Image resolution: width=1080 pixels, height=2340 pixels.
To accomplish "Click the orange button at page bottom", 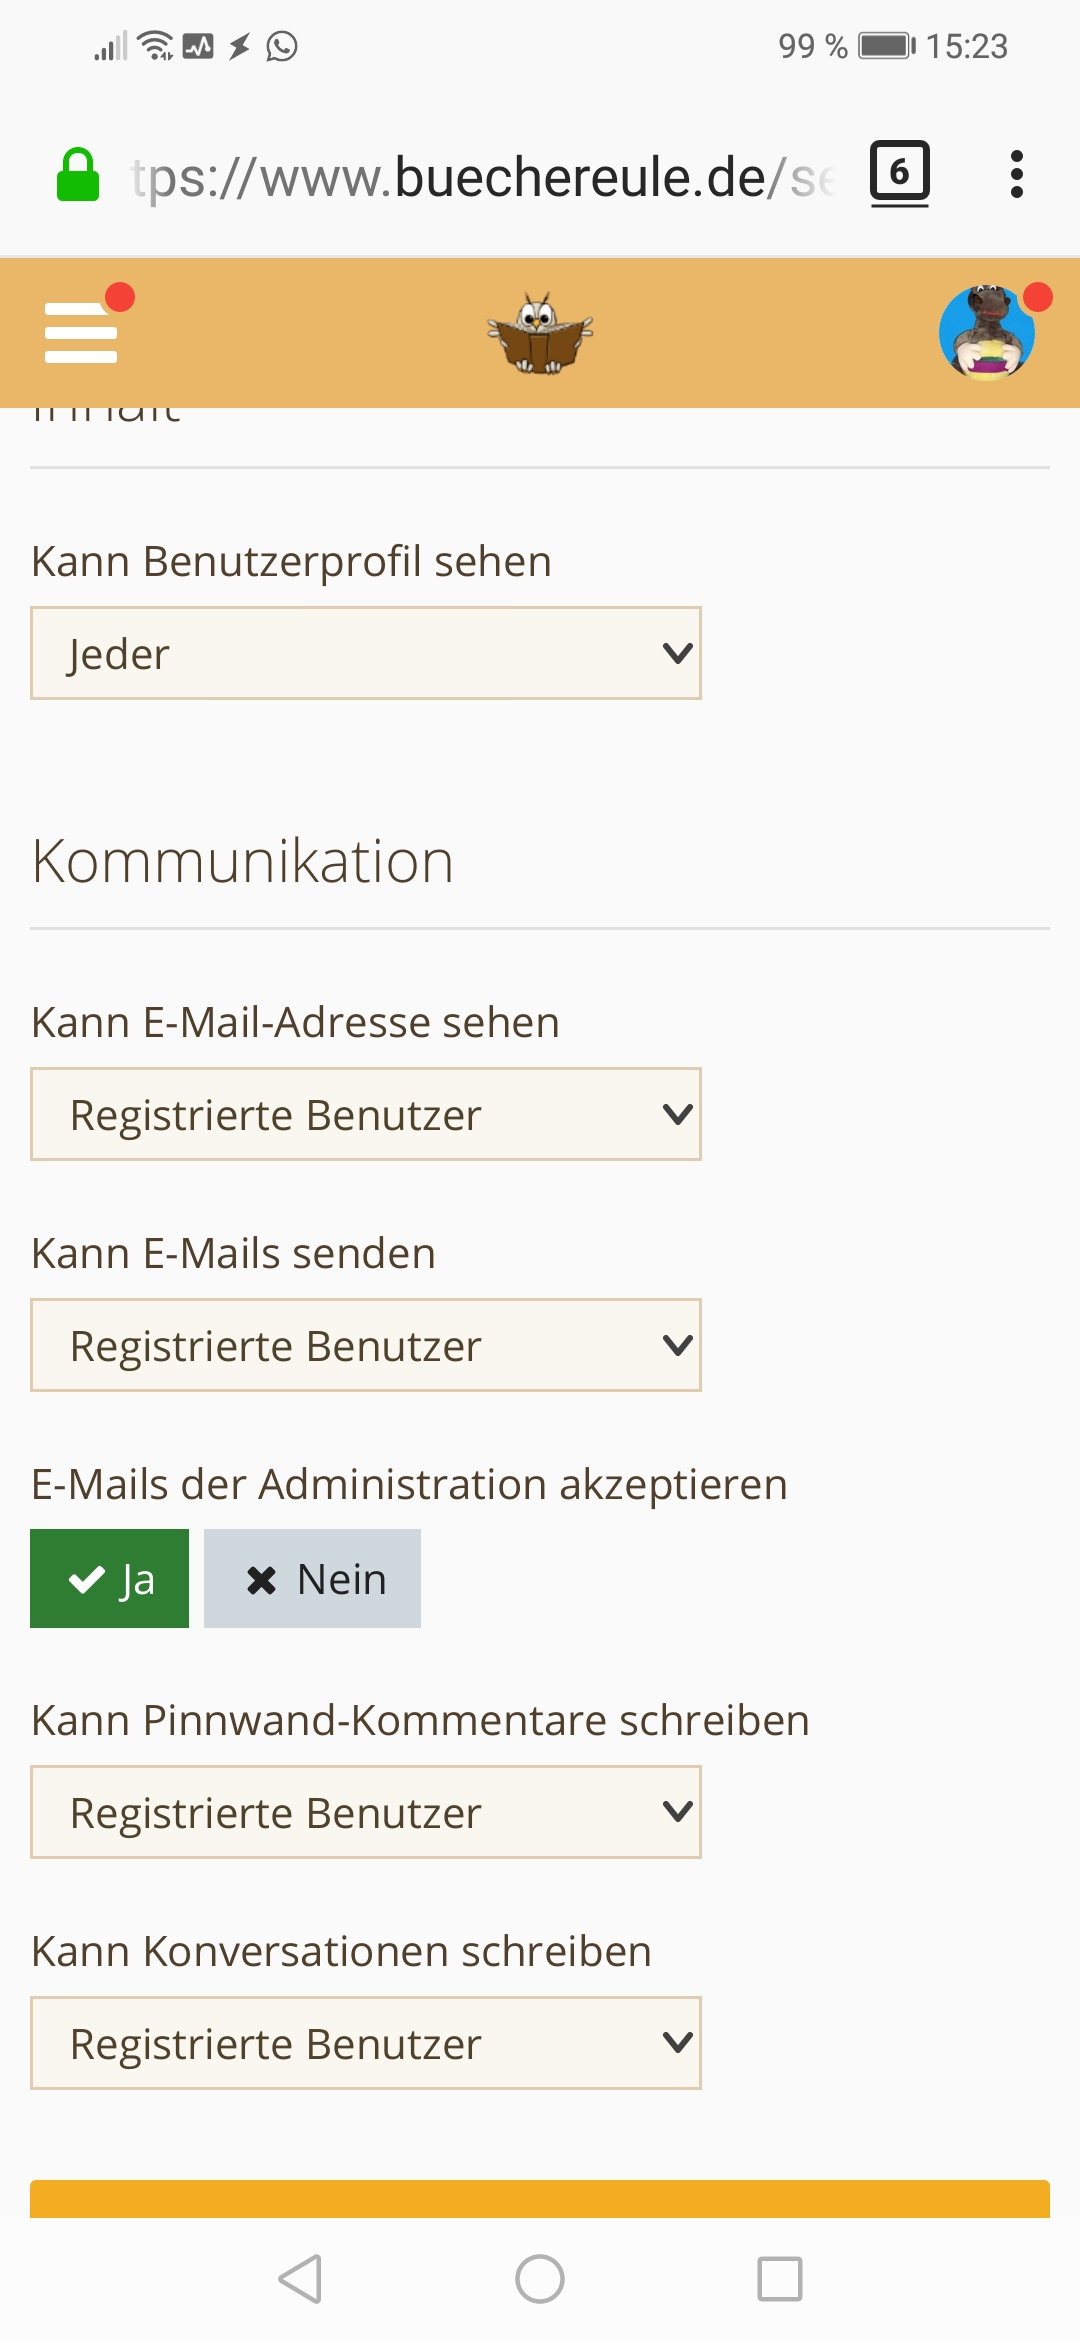I will 540,2199.
